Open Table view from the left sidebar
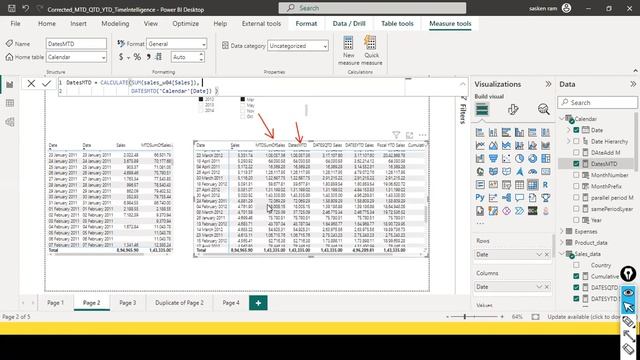 (10, 103)
